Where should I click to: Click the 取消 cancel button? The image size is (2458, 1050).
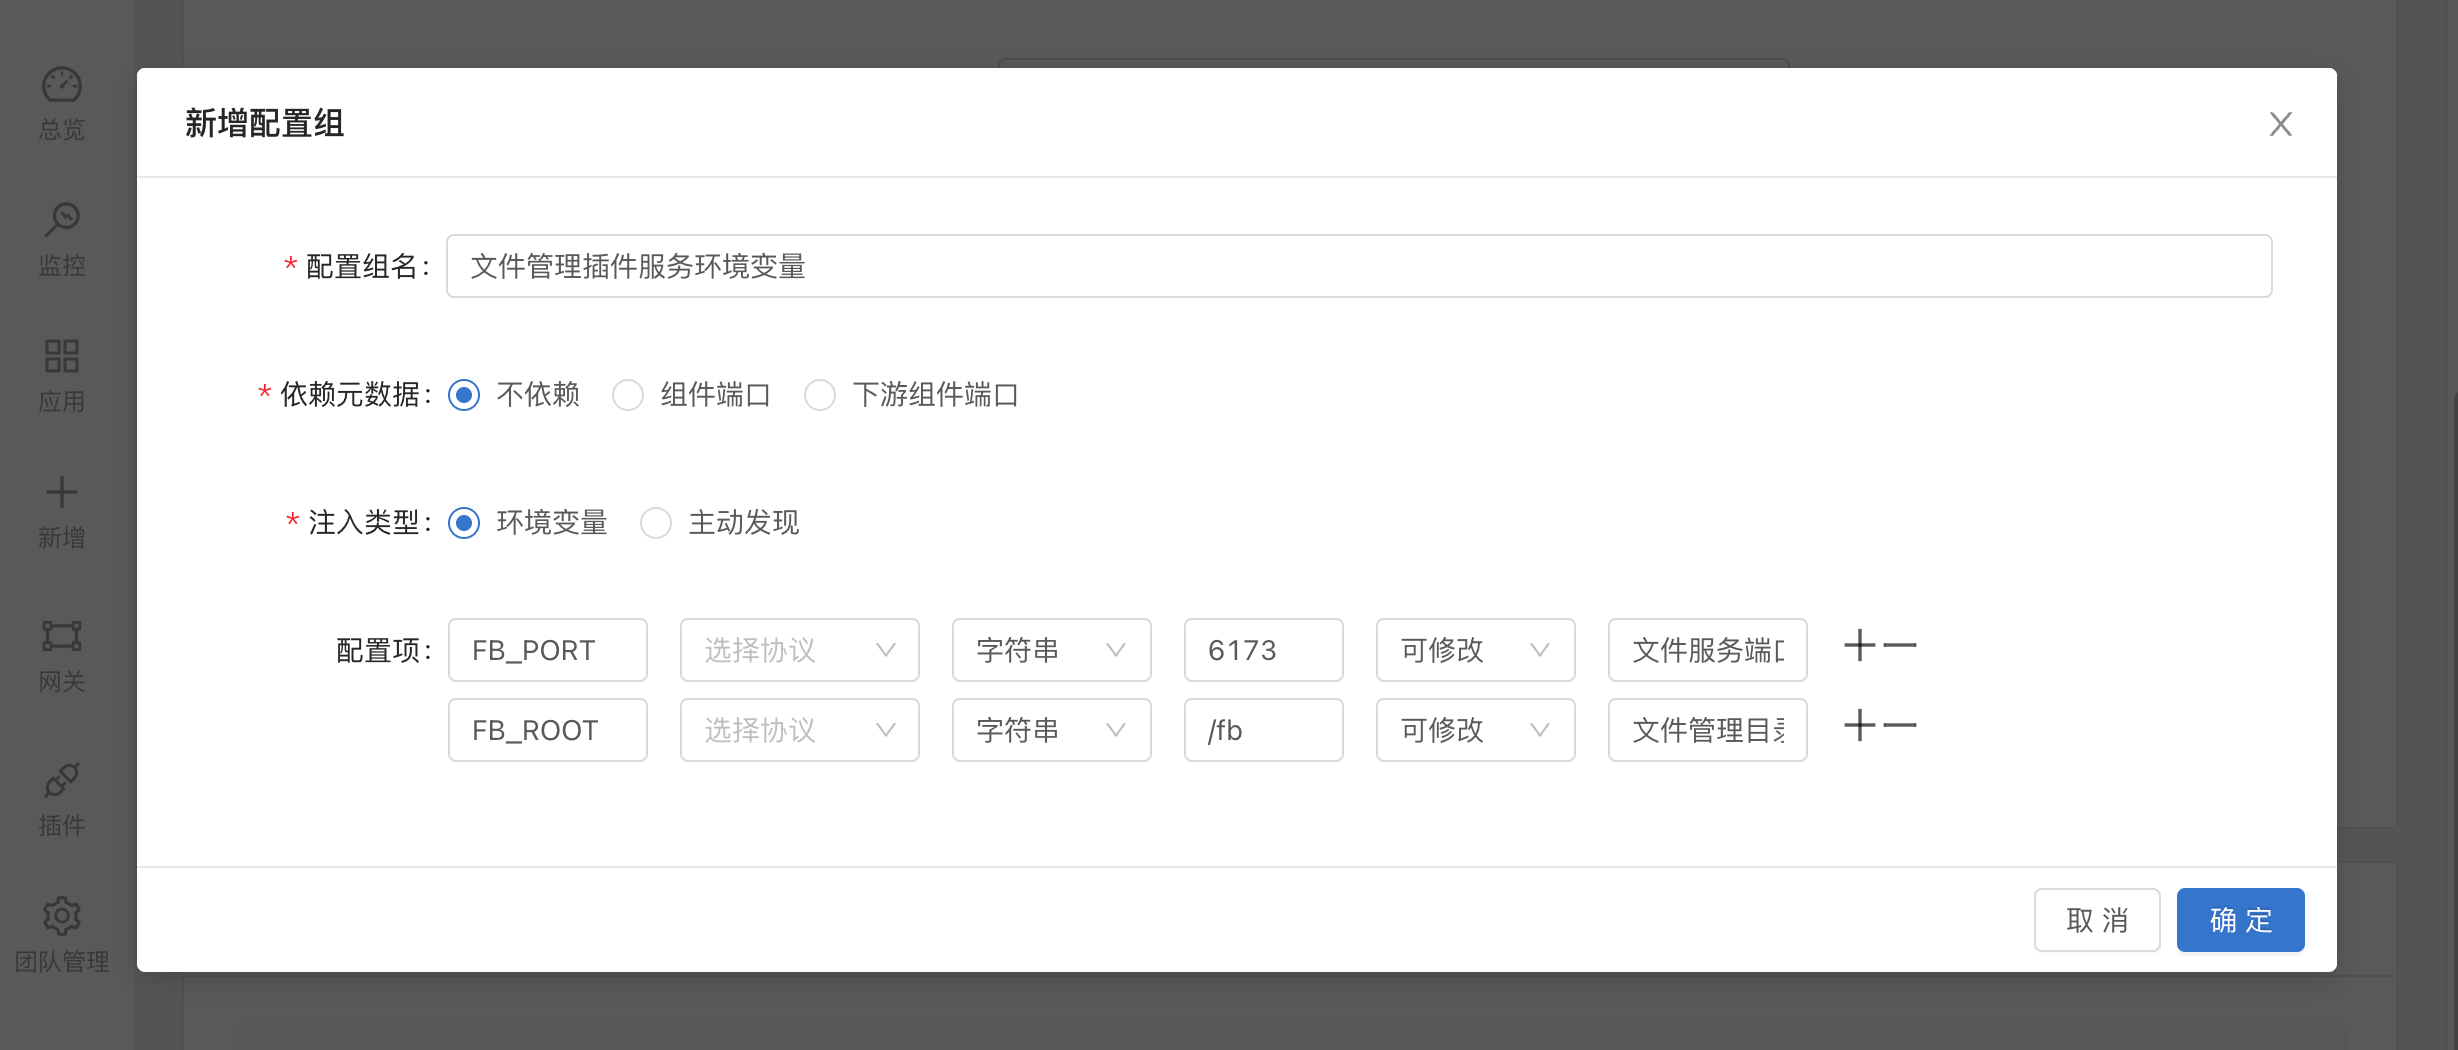pos(2097,920)
